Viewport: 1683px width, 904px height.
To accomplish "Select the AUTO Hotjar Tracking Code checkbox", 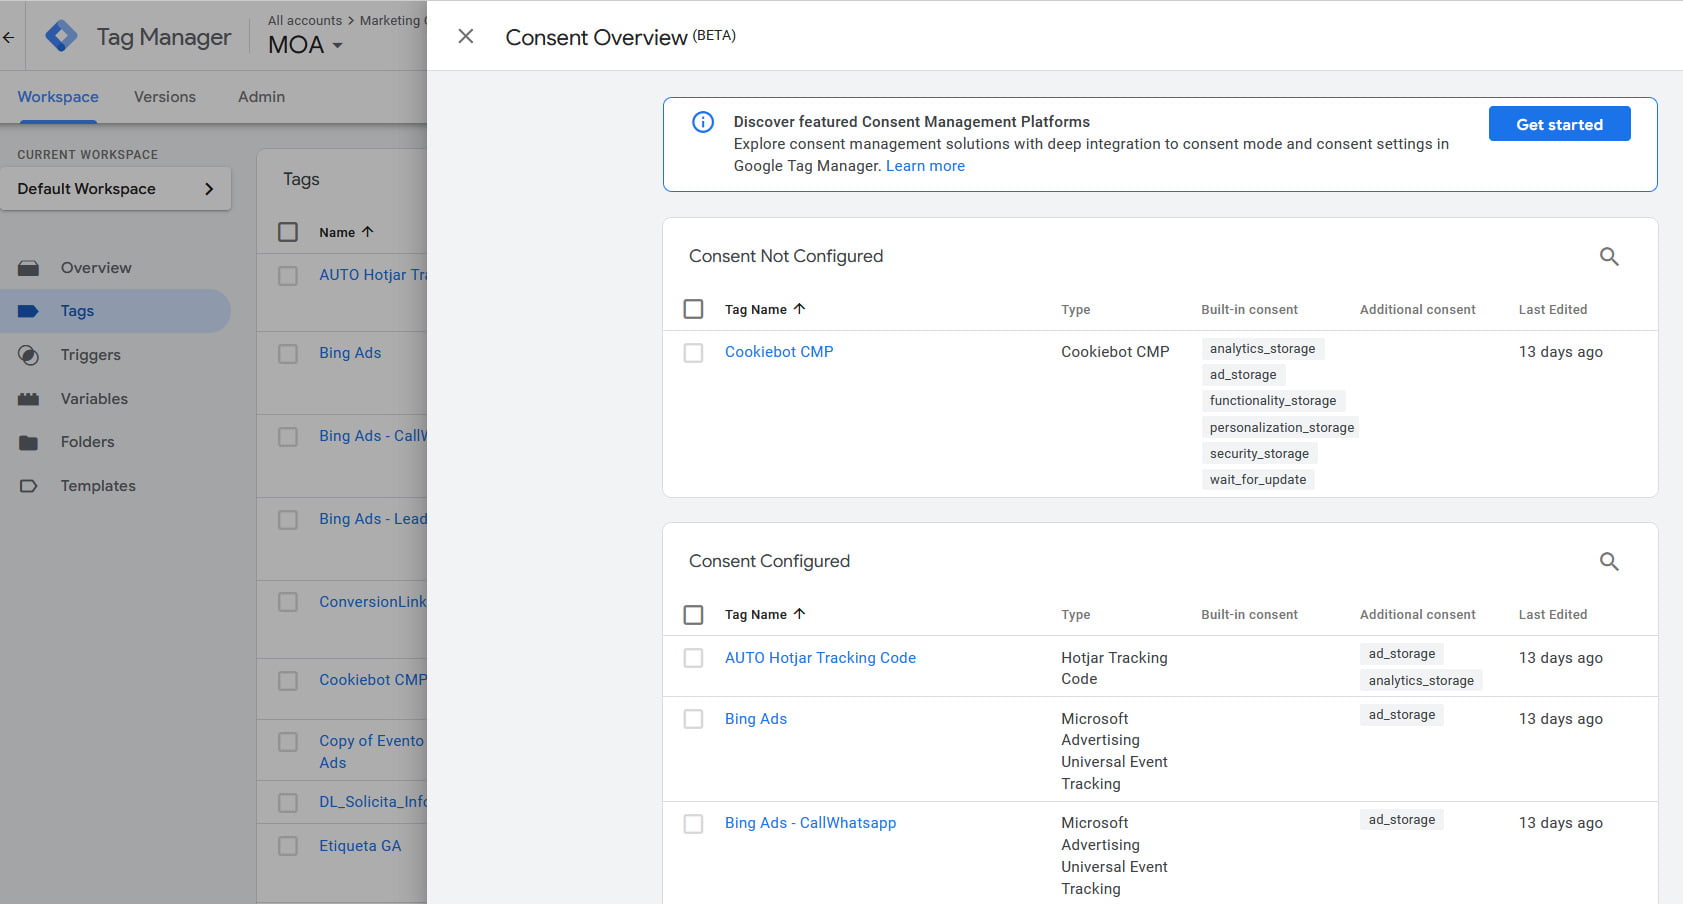I will tap(693, 658).
